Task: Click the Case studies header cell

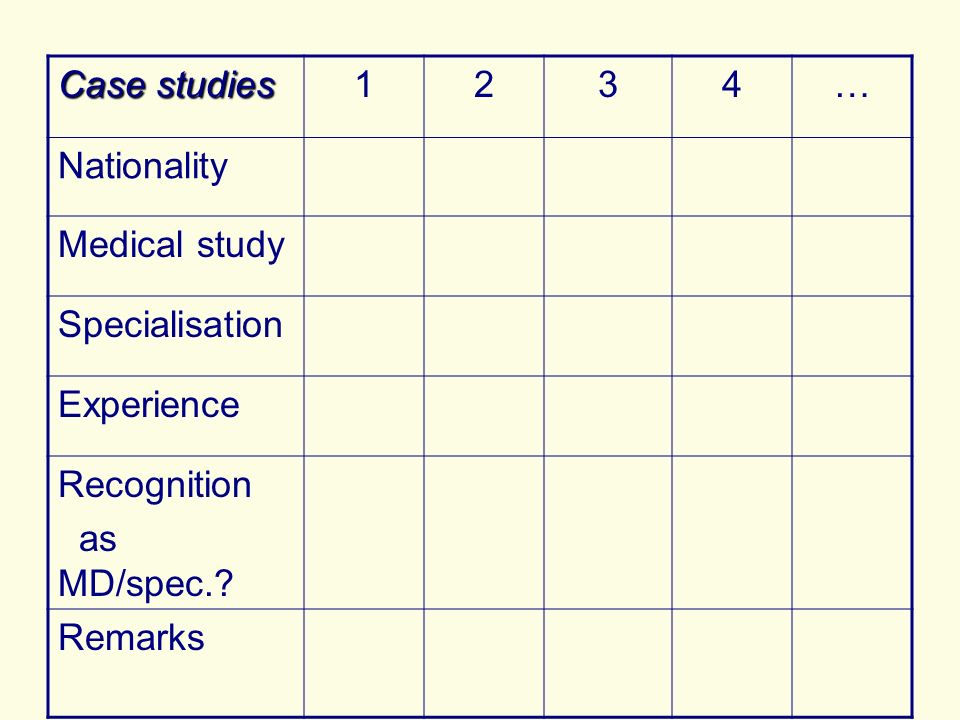Action: click(176, 97)
